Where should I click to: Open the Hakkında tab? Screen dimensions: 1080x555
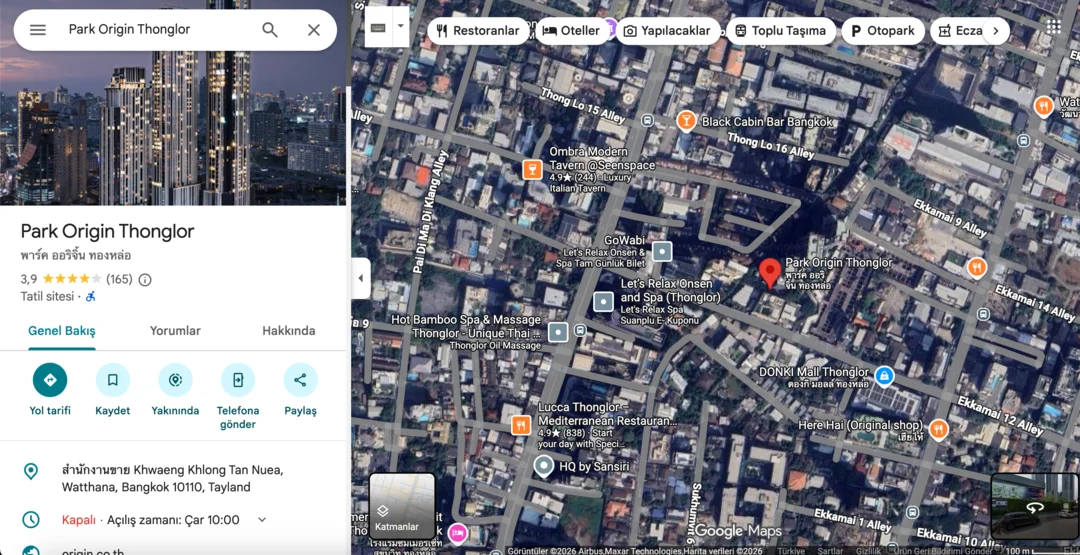click(289, 331)
